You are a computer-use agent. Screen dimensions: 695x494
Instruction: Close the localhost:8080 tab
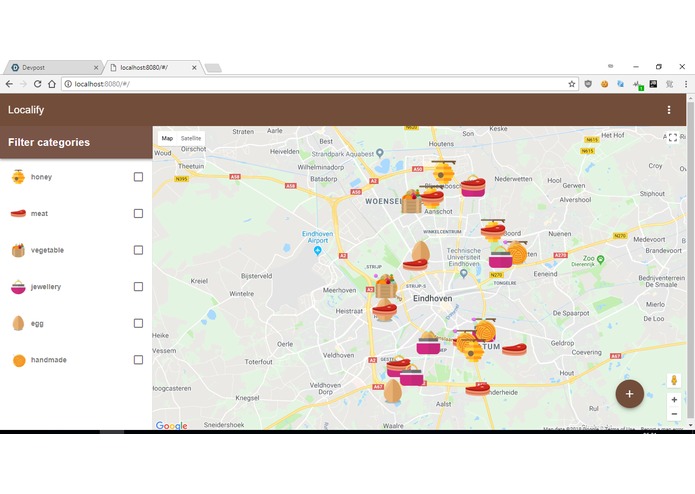click(x=194, y=67)
